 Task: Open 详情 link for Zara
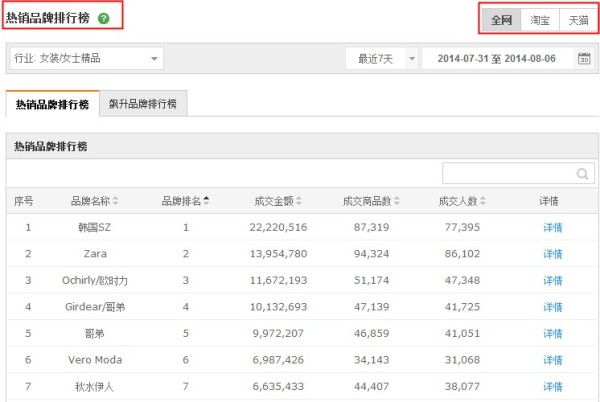553,254
